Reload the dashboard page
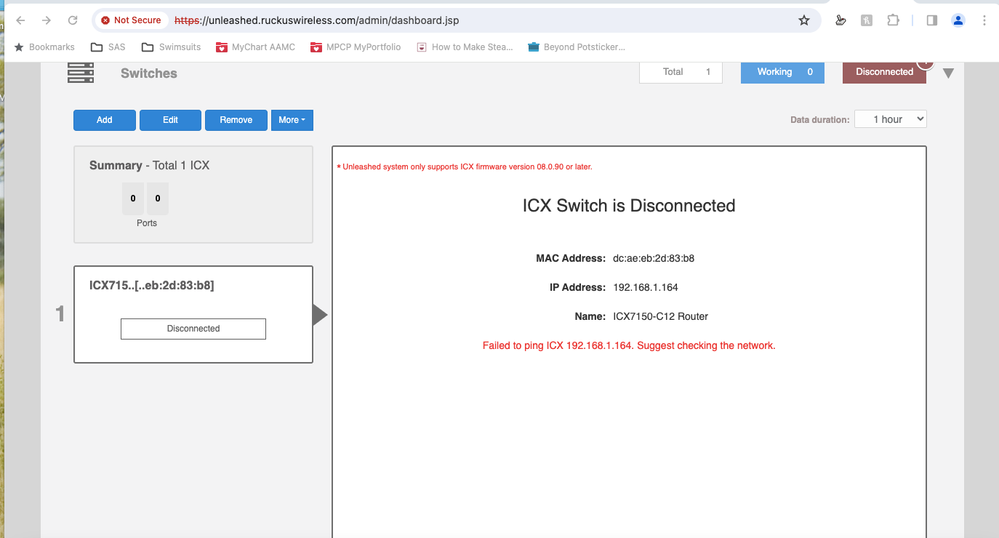Image resolution: width=999 pixels, height=538 pixels. pos(72,20)
